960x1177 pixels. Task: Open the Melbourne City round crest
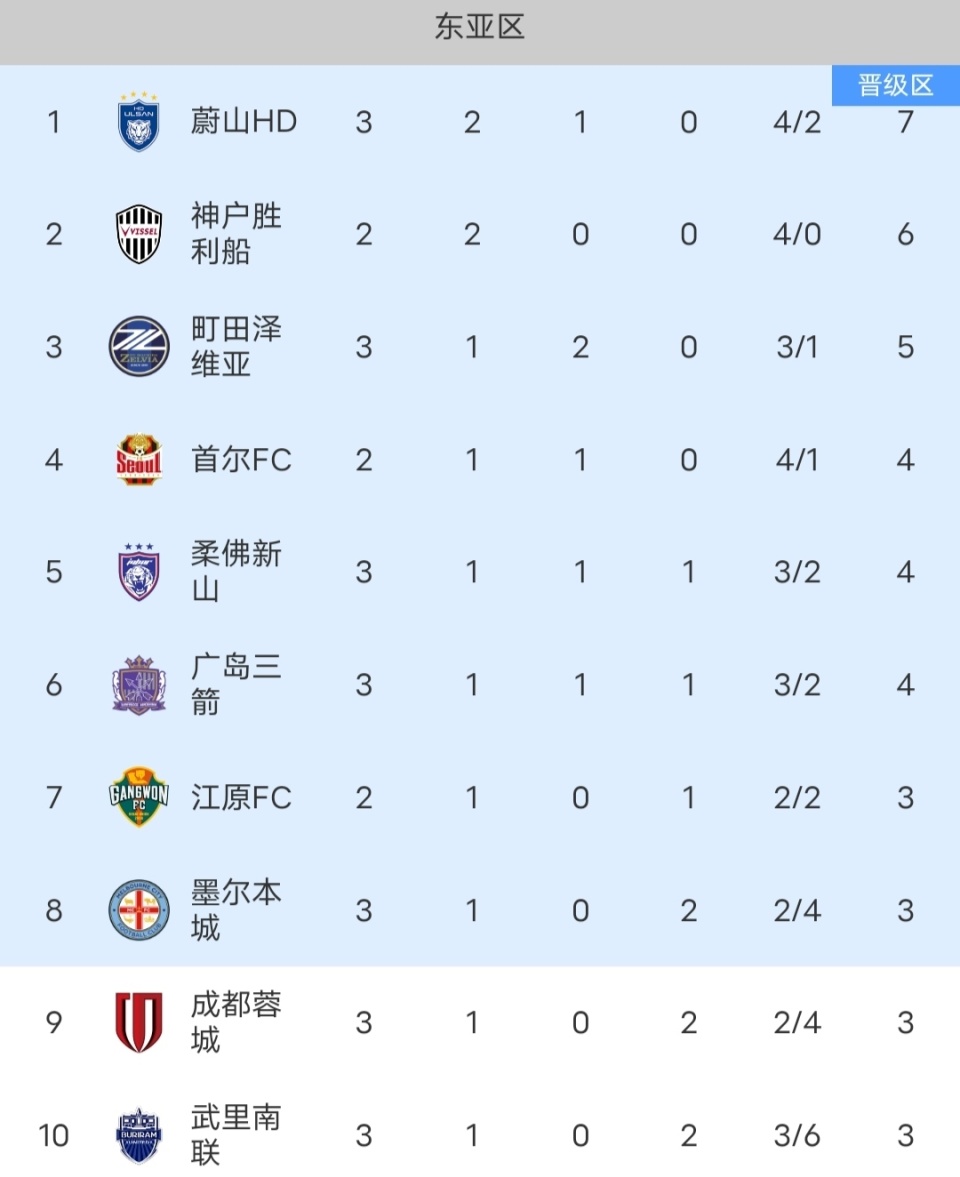click(138, 910)
